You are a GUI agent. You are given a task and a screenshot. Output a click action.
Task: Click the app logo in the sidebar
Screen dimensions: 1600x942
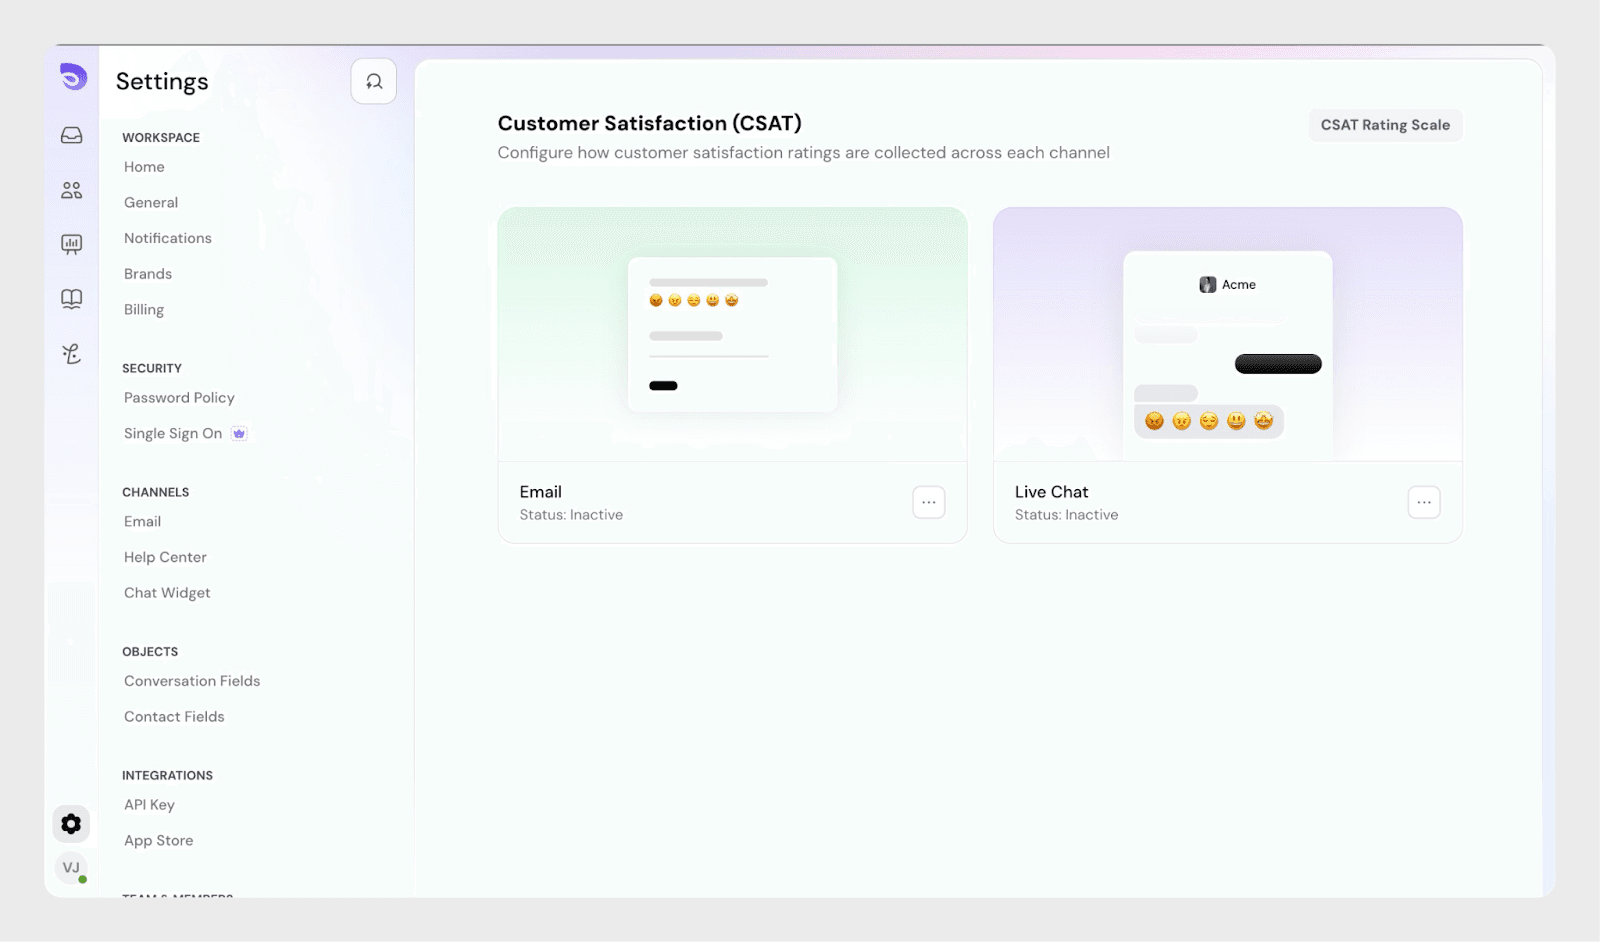point(73,77)
